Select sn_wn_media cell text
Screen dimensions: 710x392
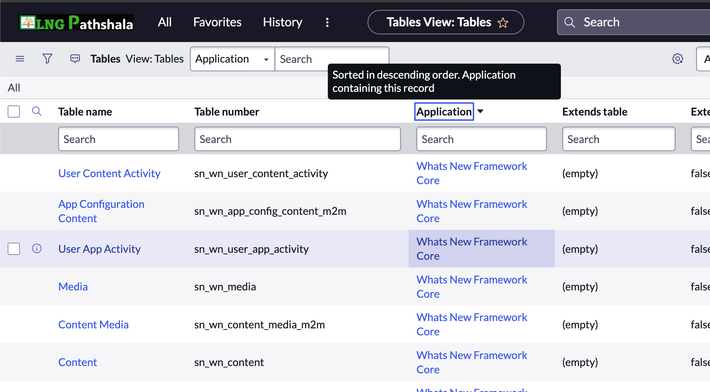(x=225, y=287)
